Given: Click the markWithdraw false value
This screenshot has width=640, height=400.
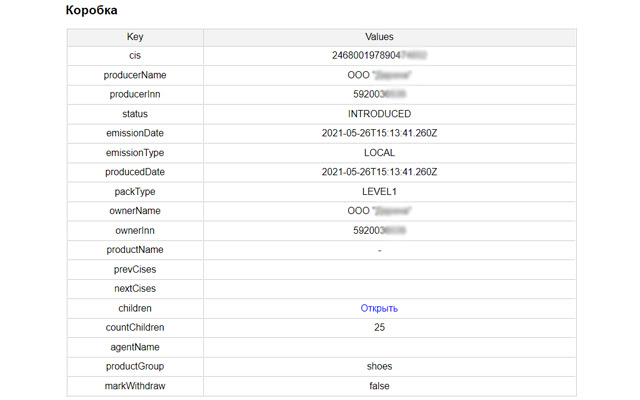Looking at the screenshot, I should pyautogui.click(x=379, y=385).
